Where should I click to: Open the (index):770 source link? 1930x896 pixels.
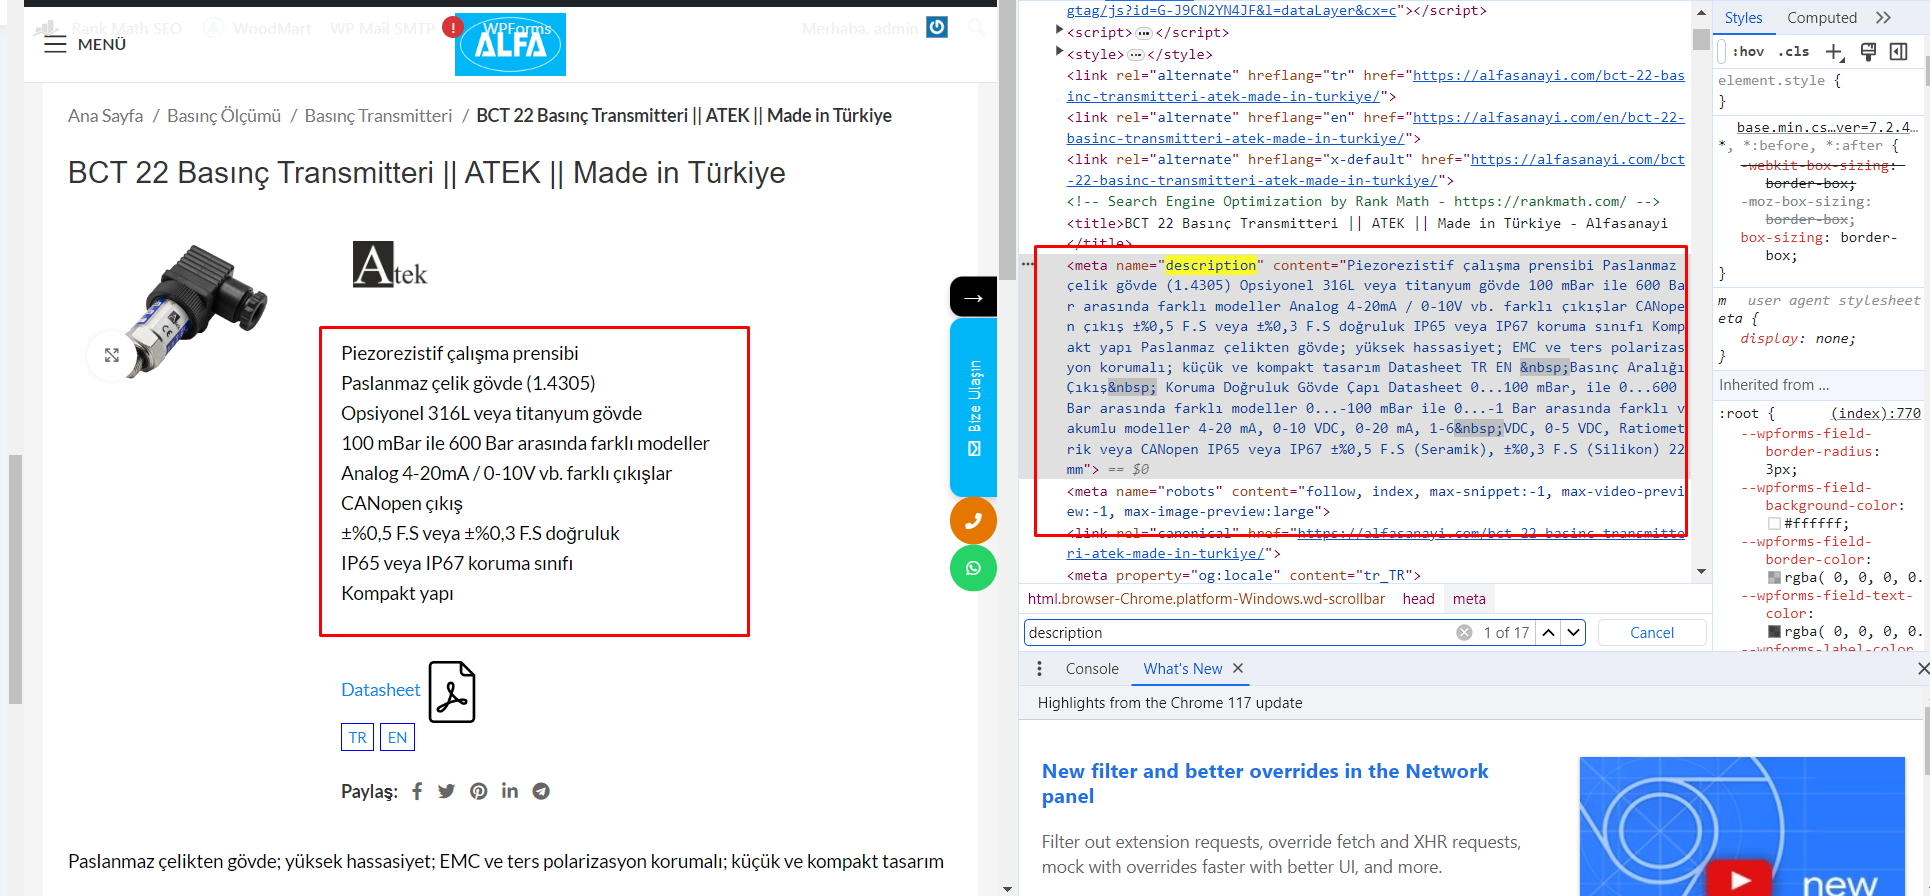click(x=1876, y=413)
